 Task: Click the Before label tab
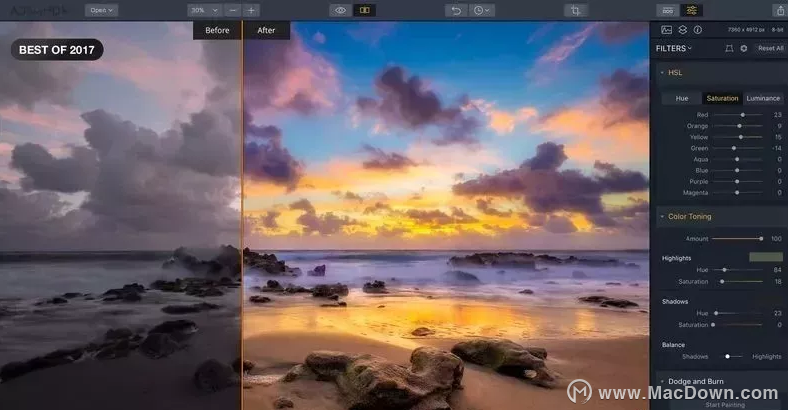click(217, 30)
